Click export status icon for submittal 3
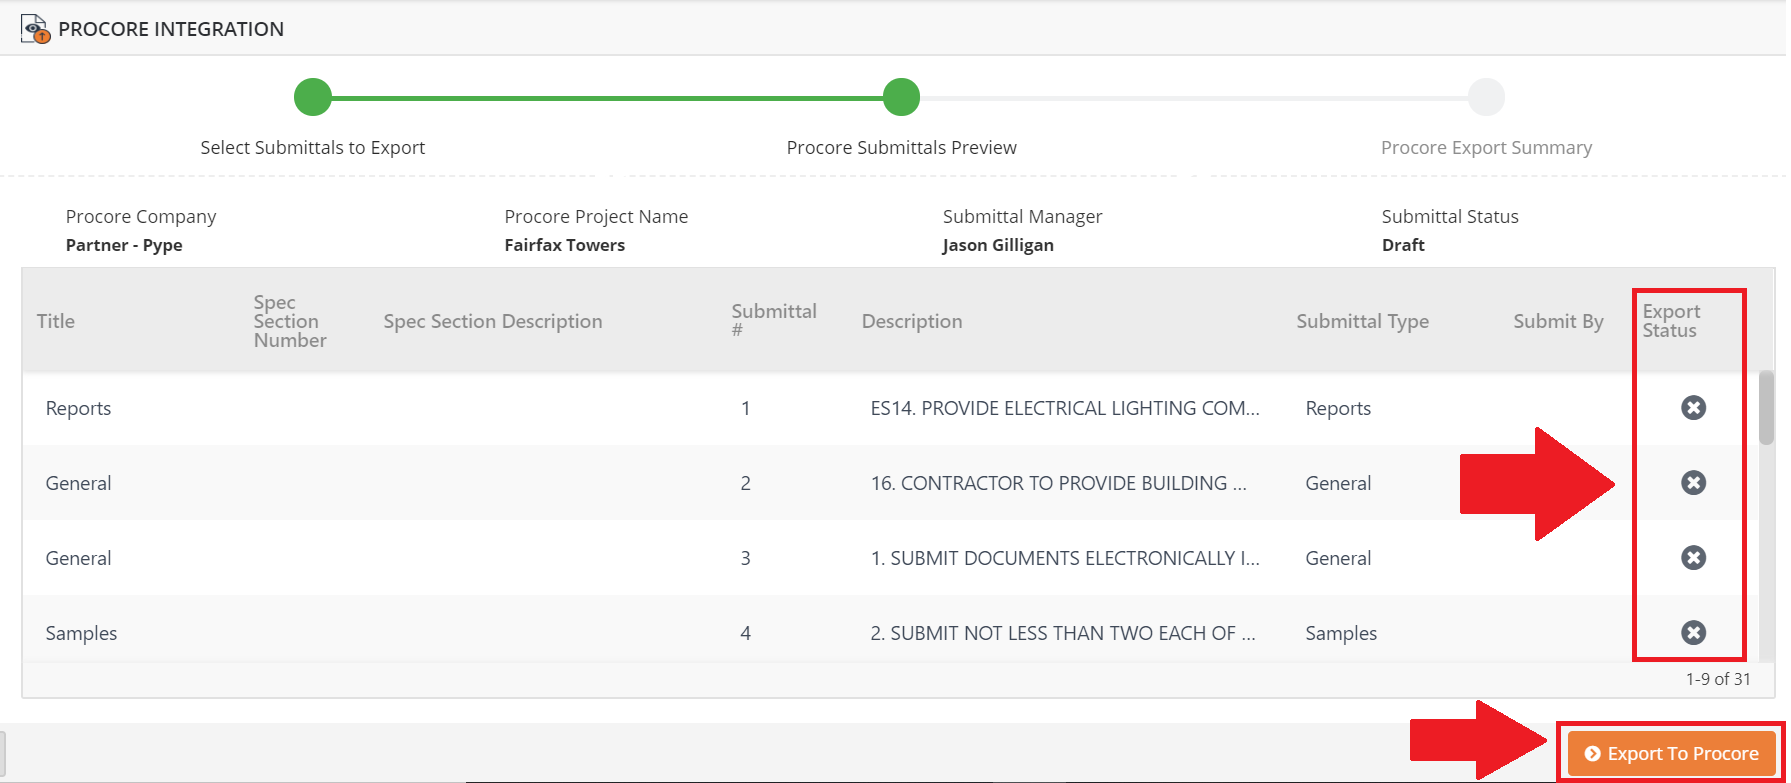 tap(1693, 558)
